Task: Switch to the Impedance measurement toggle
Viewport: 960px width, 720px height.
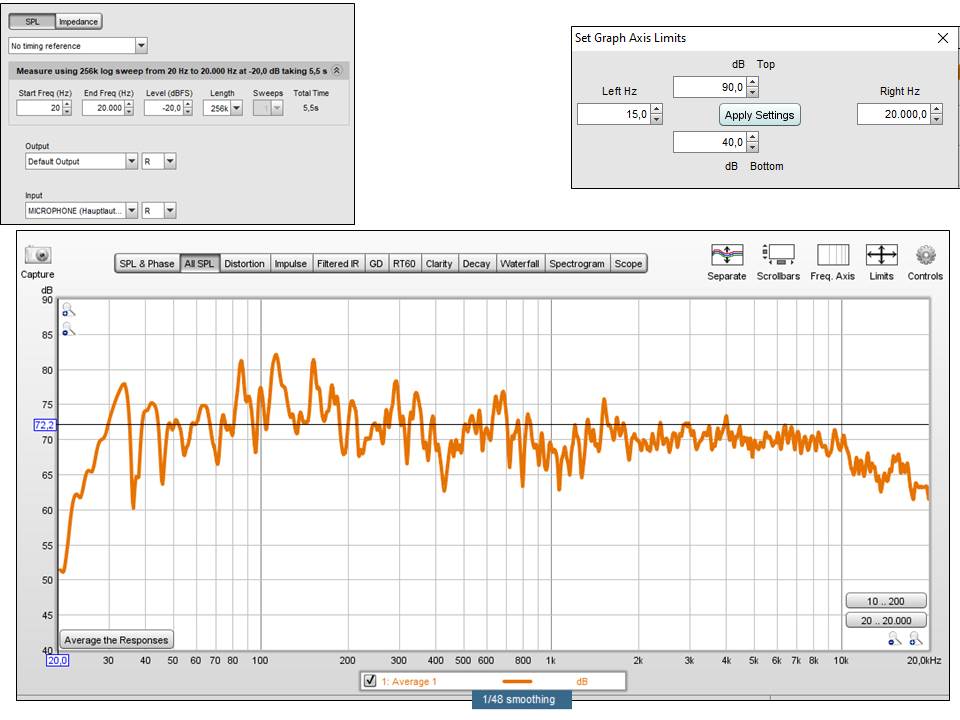Action: [79, 21]
